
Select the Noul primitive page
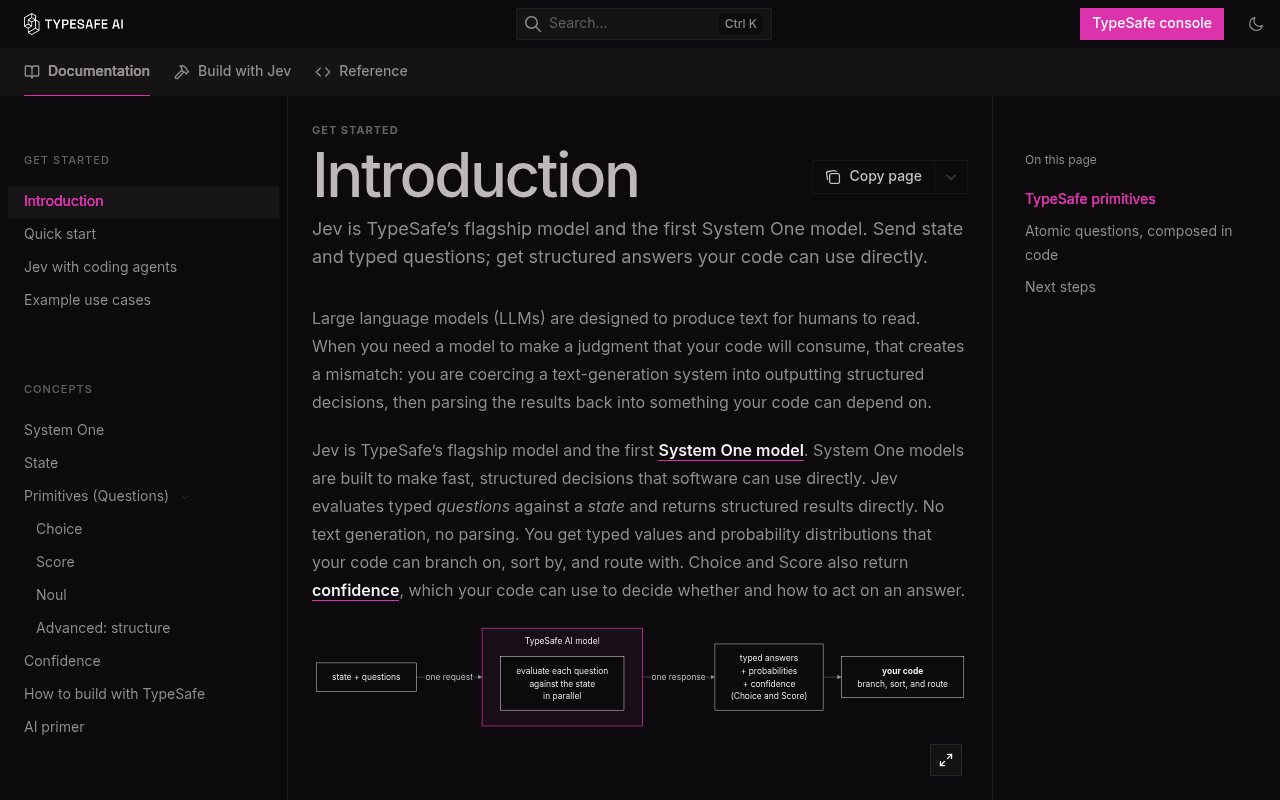[143, 595]
